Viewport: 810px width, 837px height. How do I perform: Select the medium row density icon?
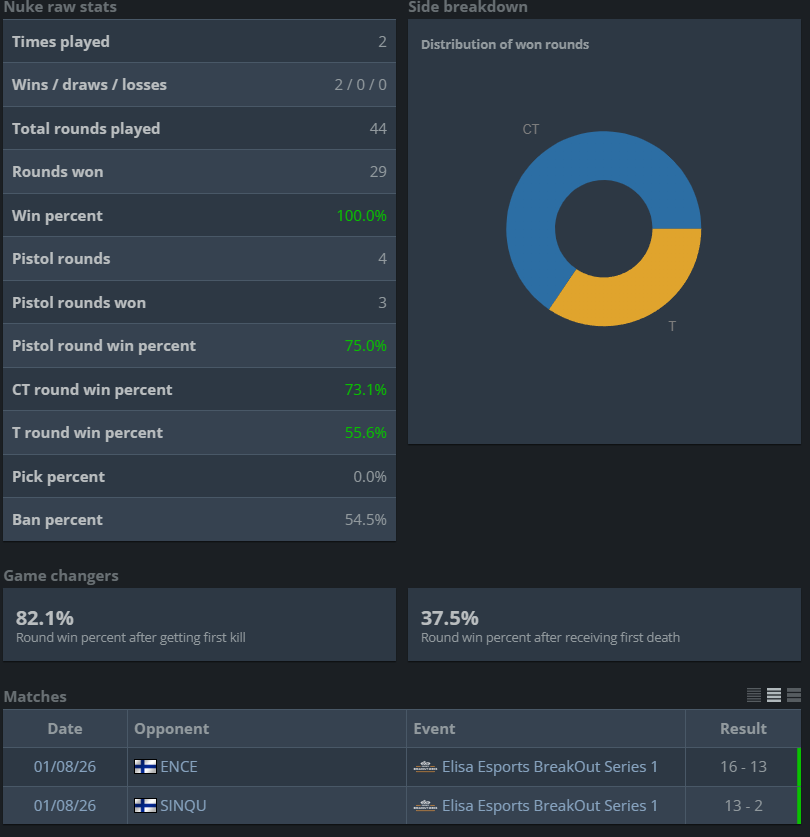pos(774,694)
